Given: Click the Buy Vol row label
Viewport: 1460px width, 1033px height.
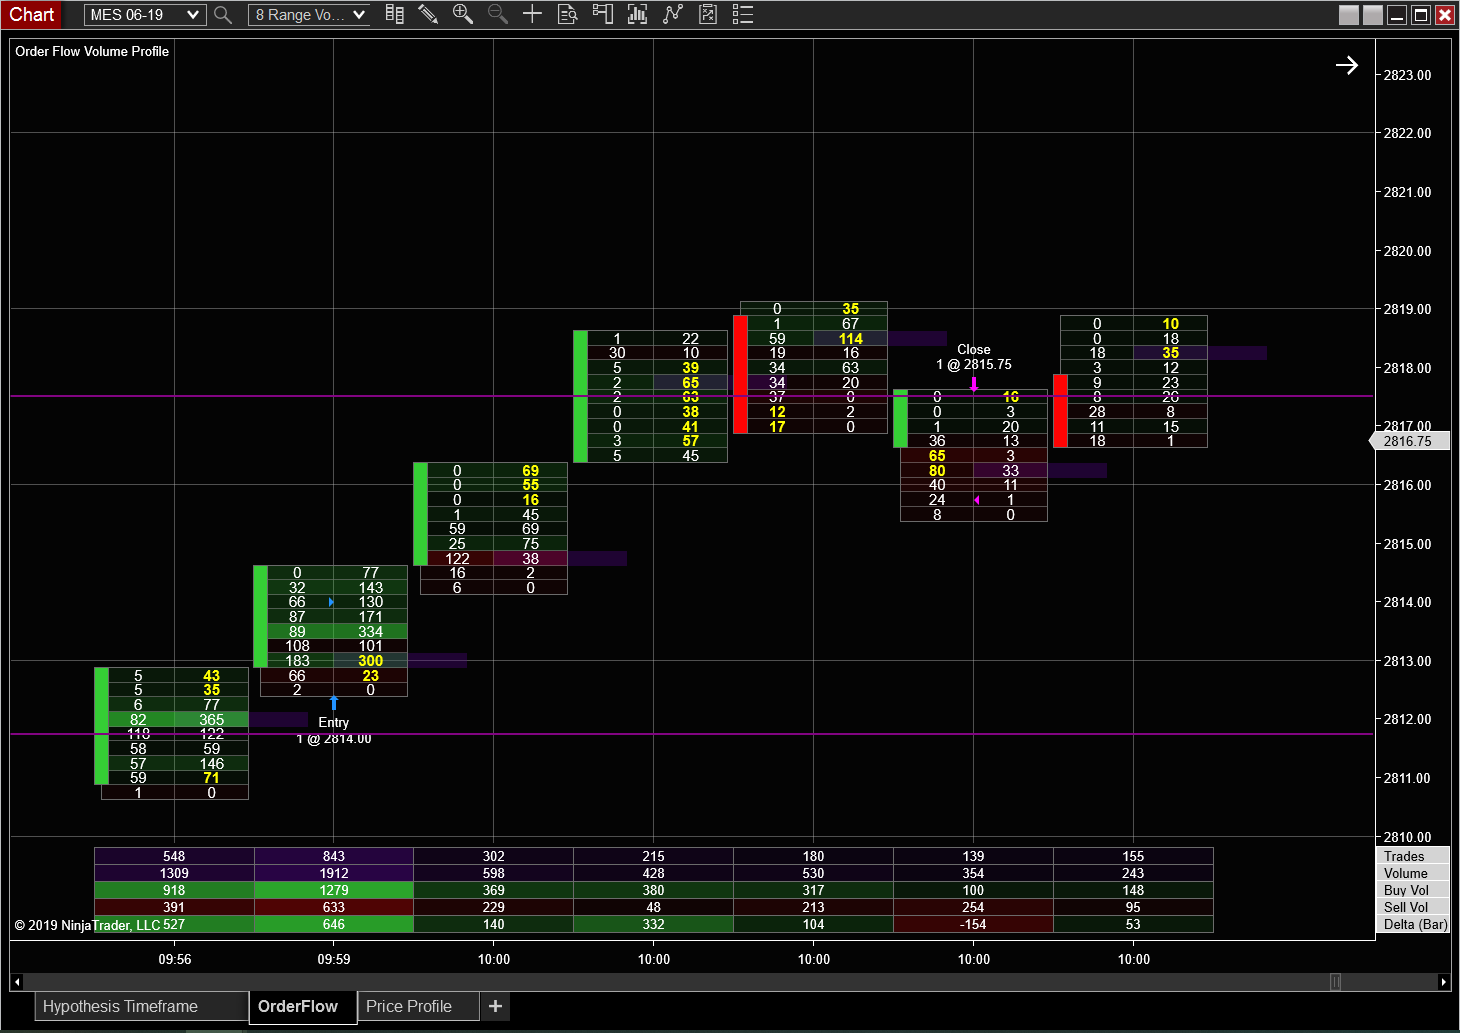Looking at the screenshot, I should tap(1413, 890).
